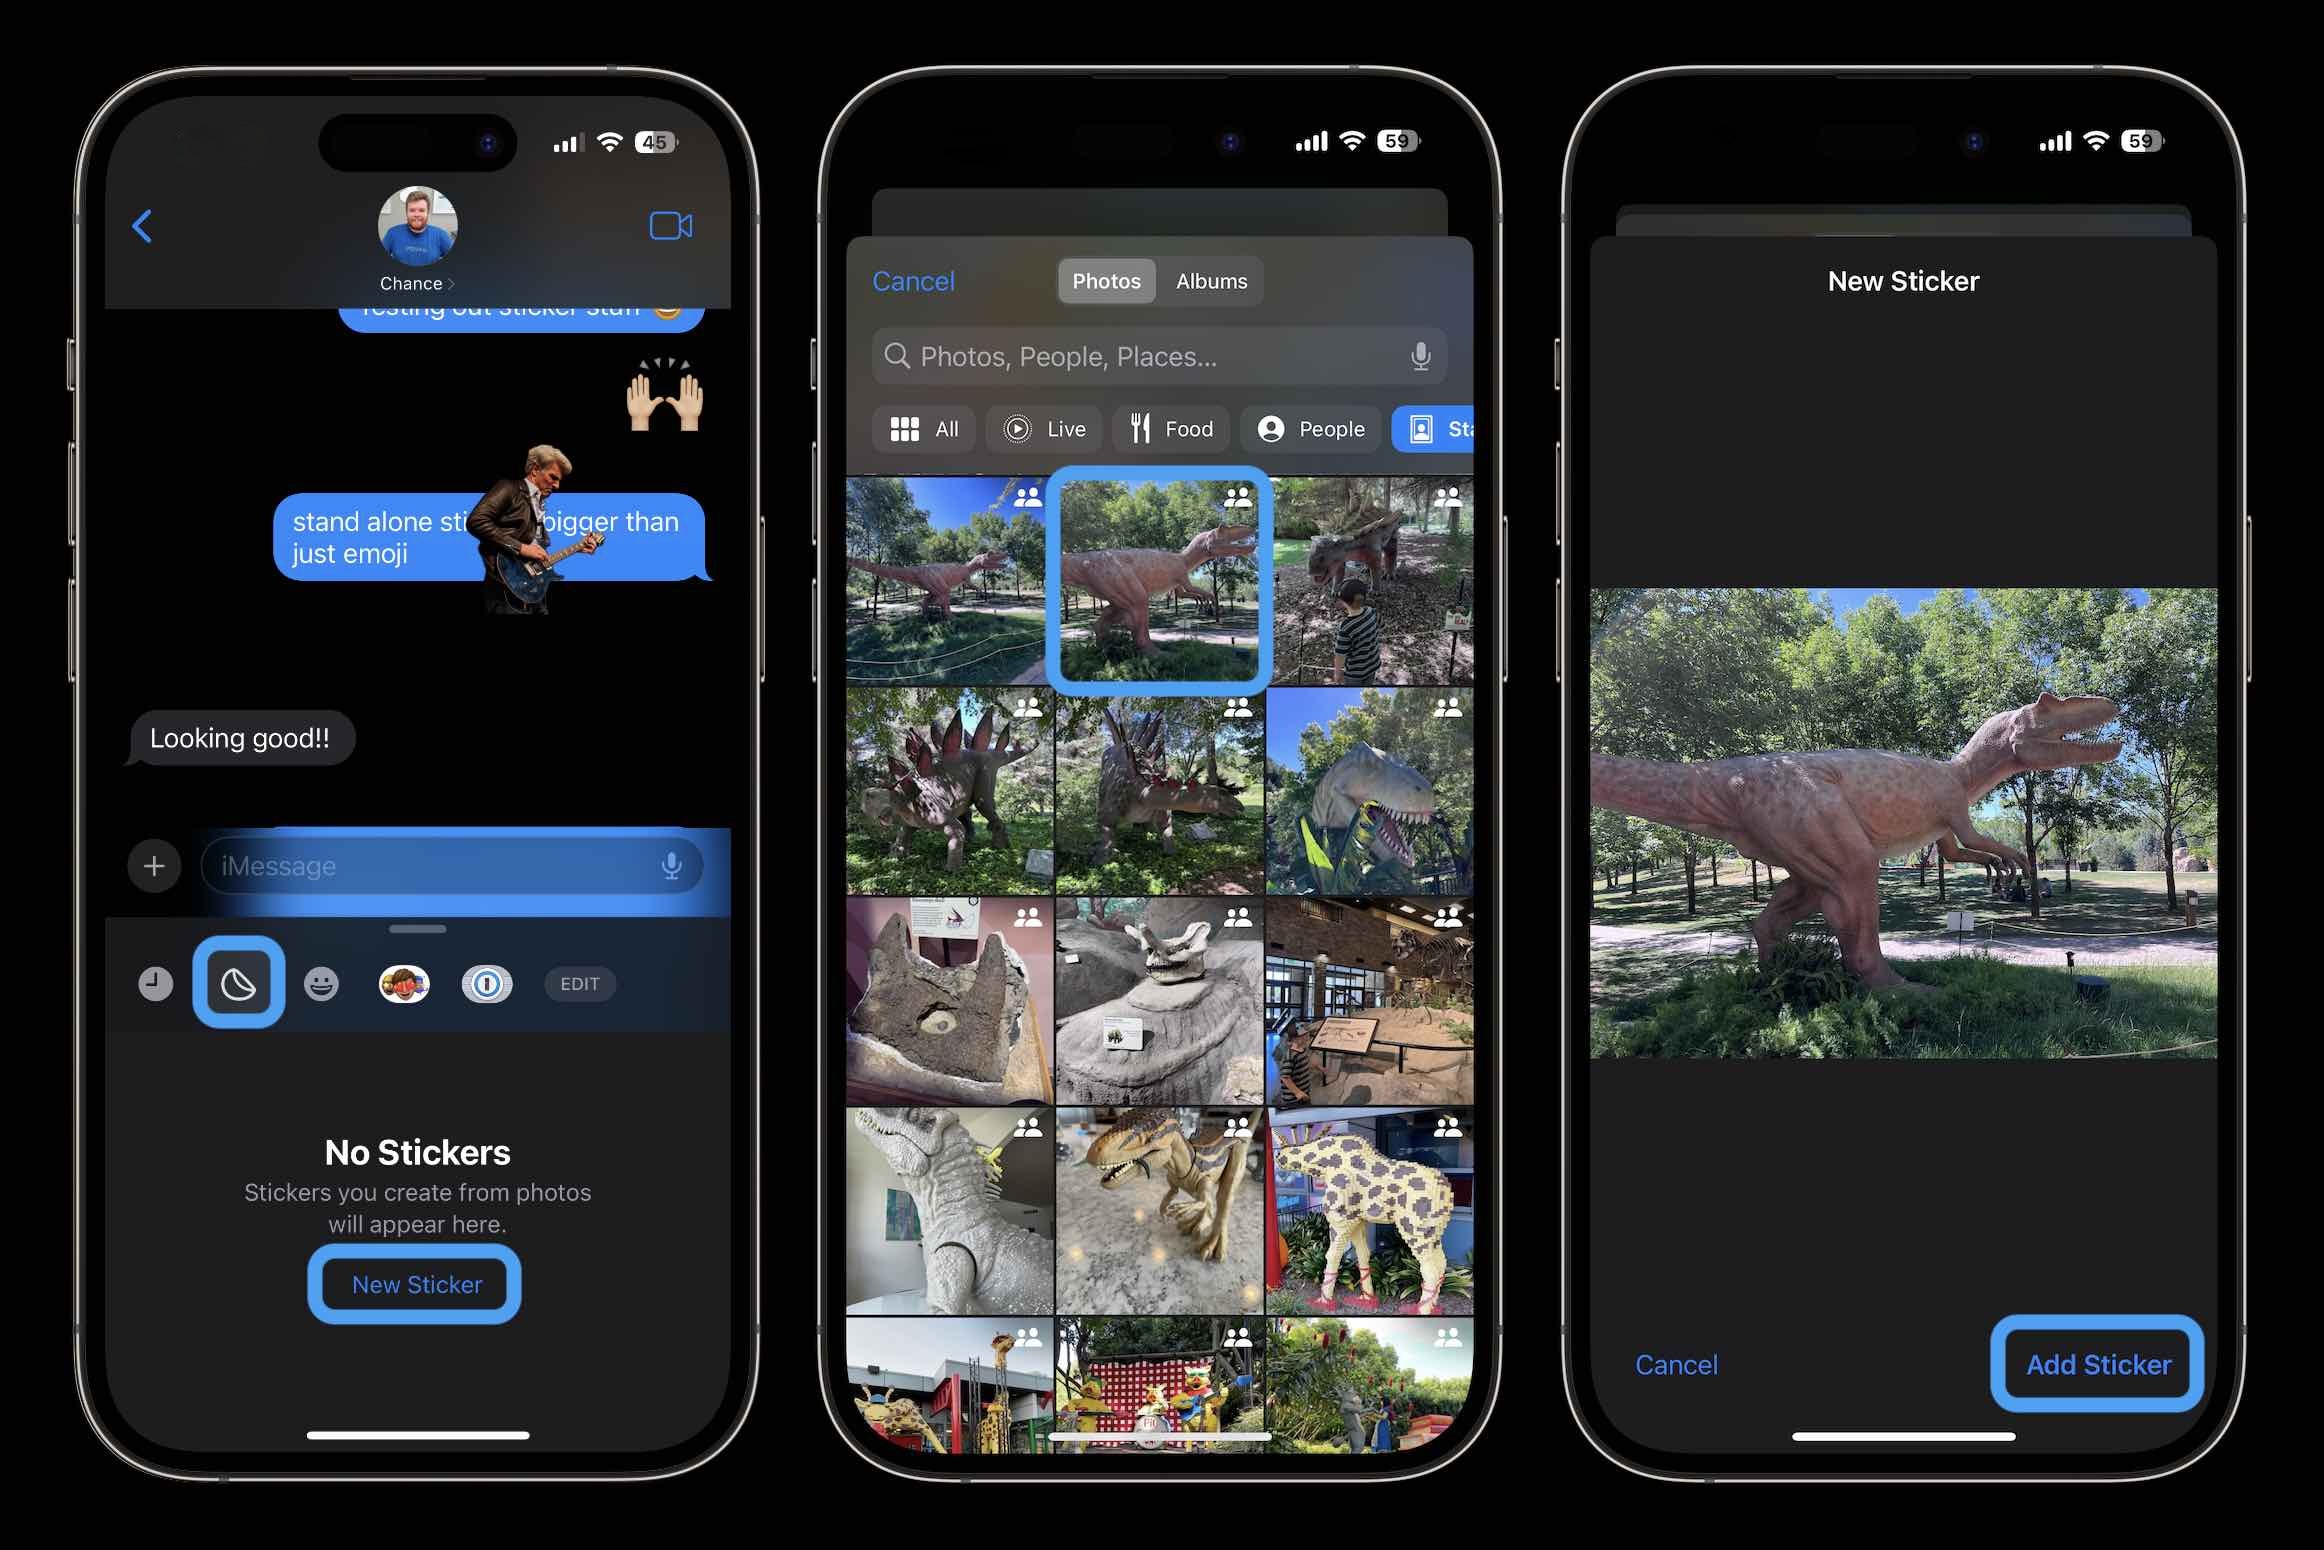Tap Cancel in photo picker

(x=911, y=279)
